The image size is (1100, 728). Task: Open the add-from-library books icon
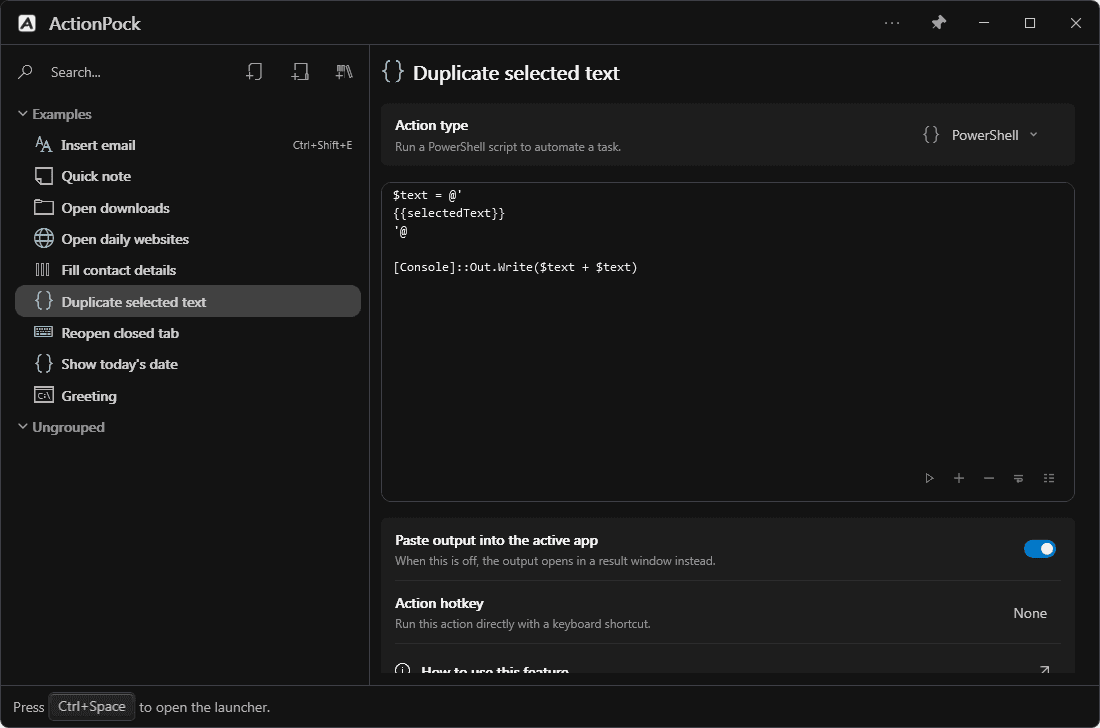click(344, 72)
